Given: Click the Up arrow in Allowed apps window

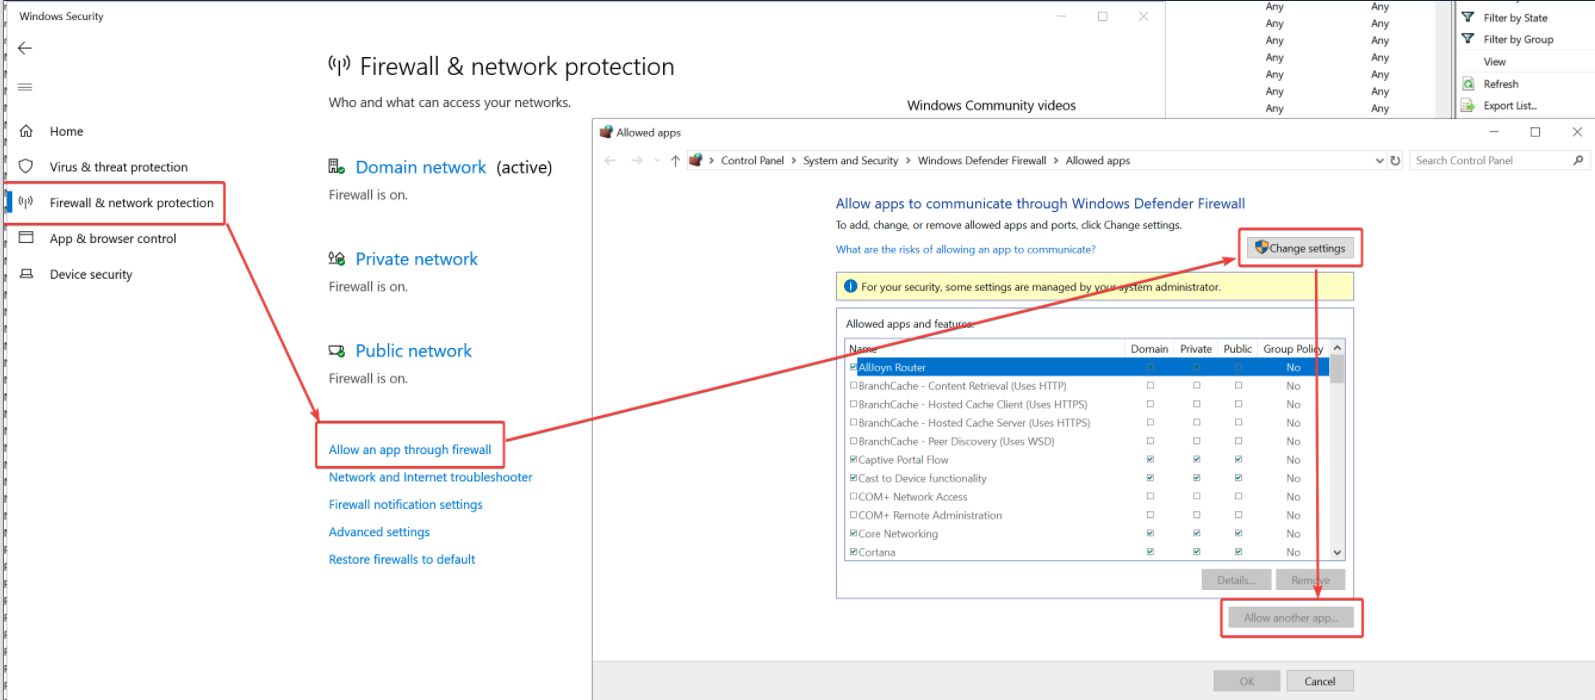Looking at the screenshot, I should tap(675, 160).
